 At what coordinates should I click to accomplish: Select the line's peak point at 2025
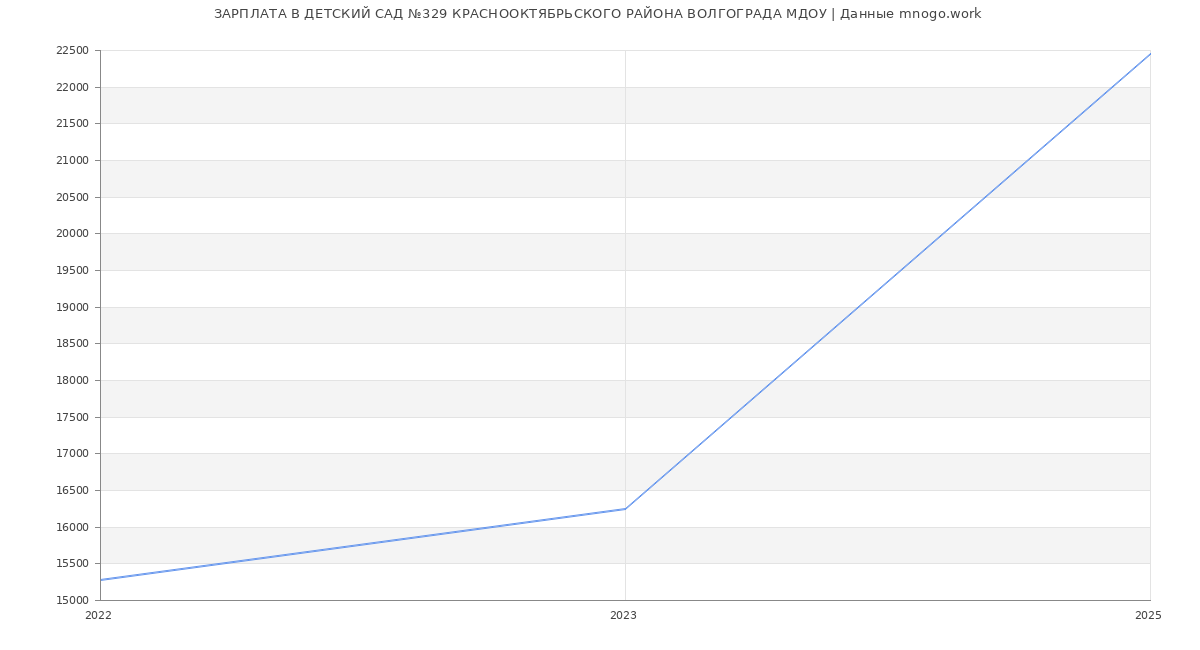[1150, 54]
